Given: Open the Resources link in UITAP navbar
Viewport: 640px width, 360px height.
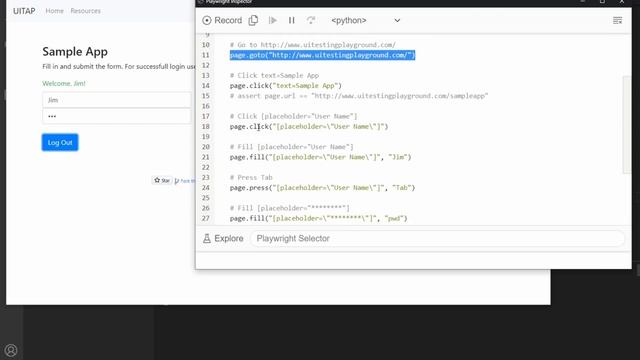Looking at the screenshot, I should [85, 11].
